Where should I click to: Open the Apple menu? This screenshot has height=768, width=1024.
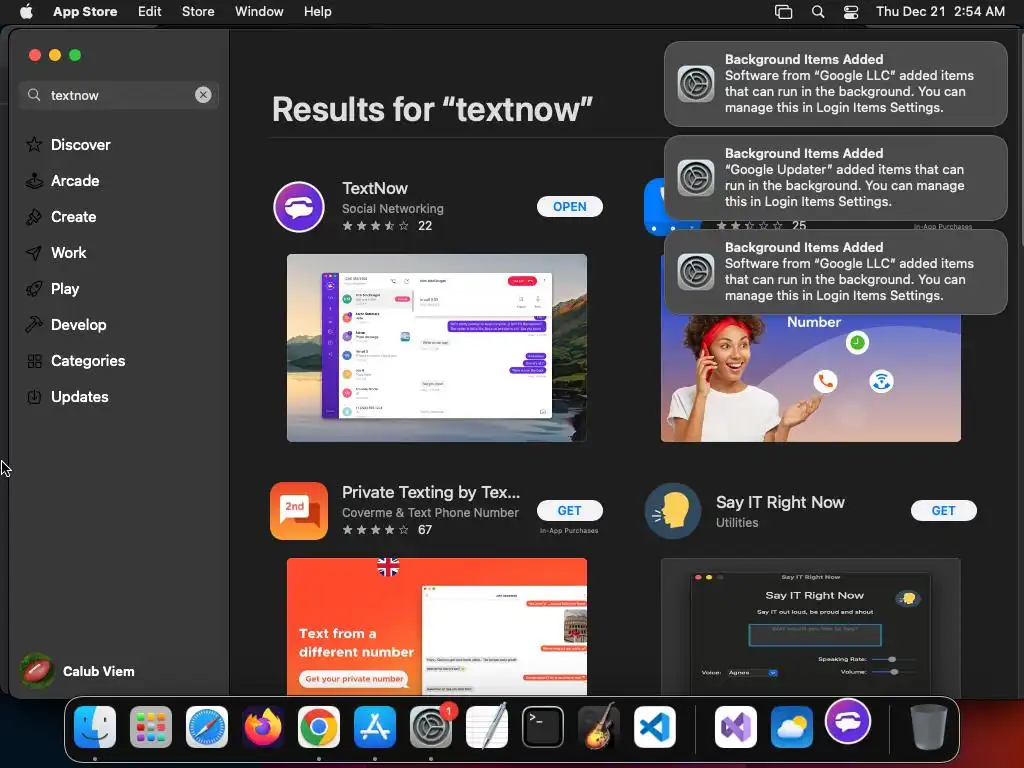pos(26,11)
